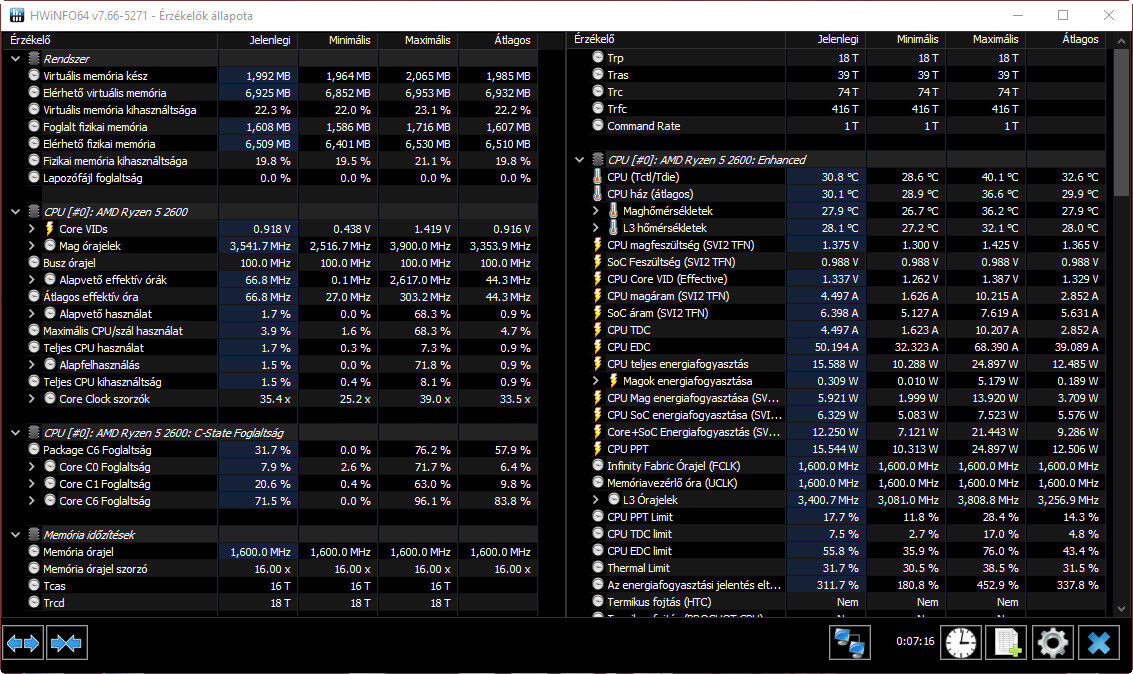Click lightning icon beside SoC Feszültség
This screenshot has height=674, width=1133.
[598, 262]
